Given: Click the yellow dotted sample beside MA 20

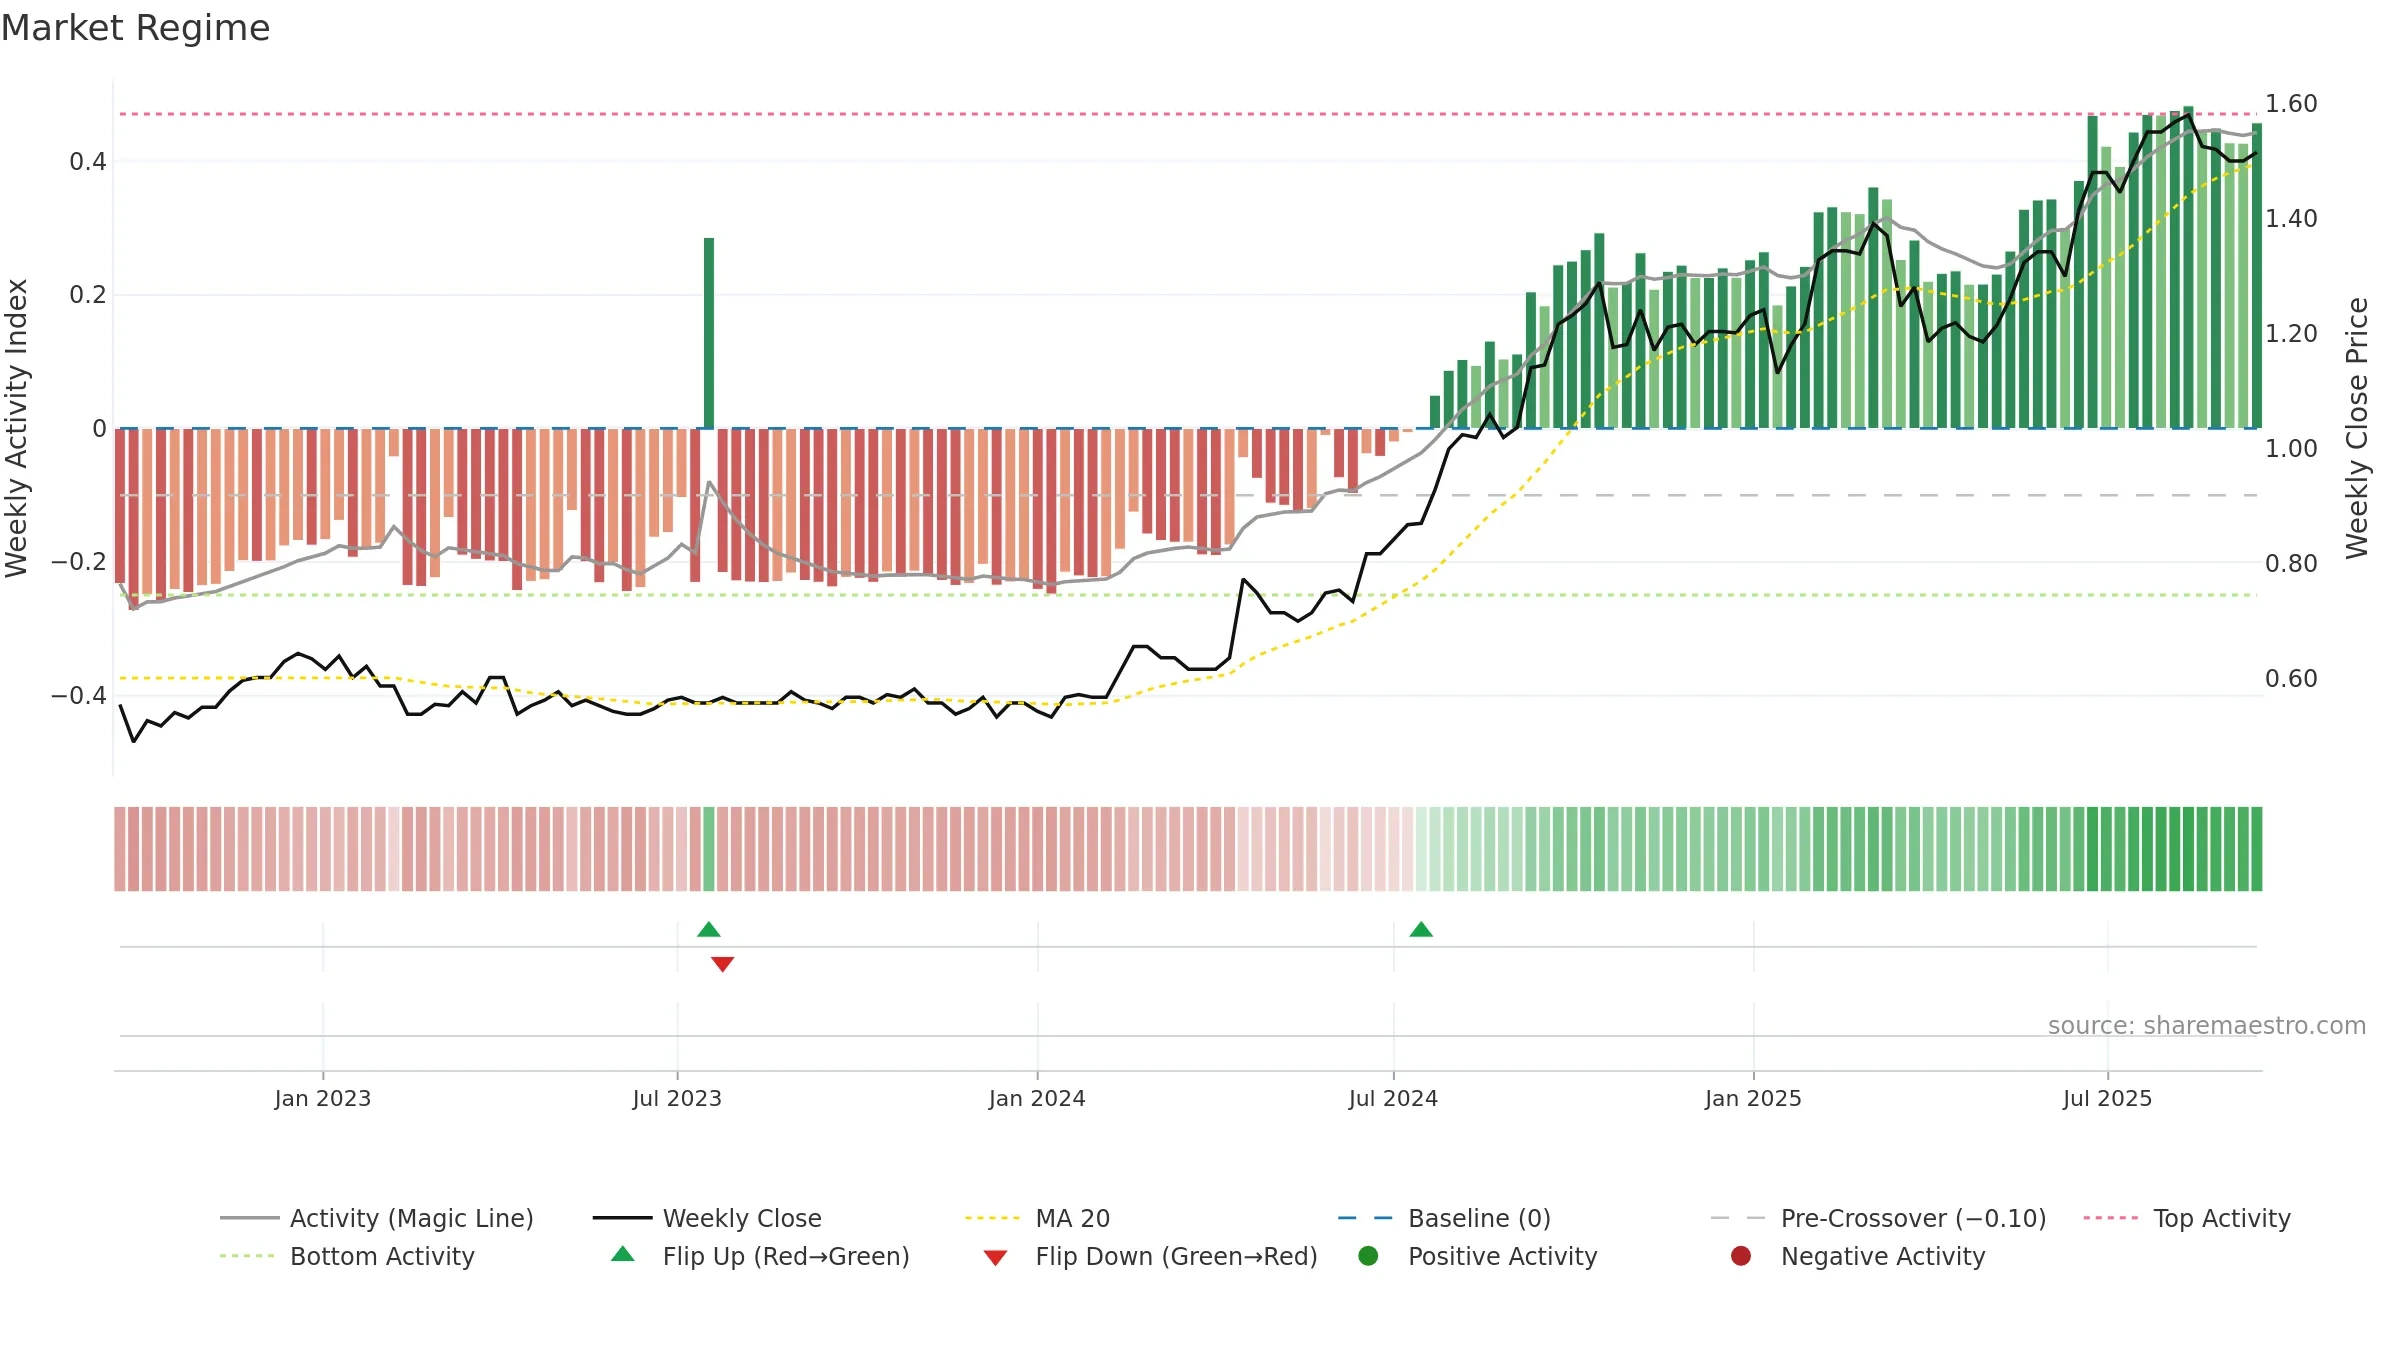Looking at the screenshot, I should click(994, 1218).
